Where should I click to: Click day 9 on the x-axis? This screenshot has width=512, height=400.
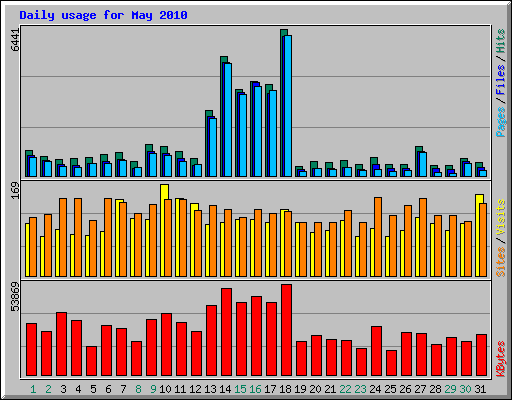point(153,389)
